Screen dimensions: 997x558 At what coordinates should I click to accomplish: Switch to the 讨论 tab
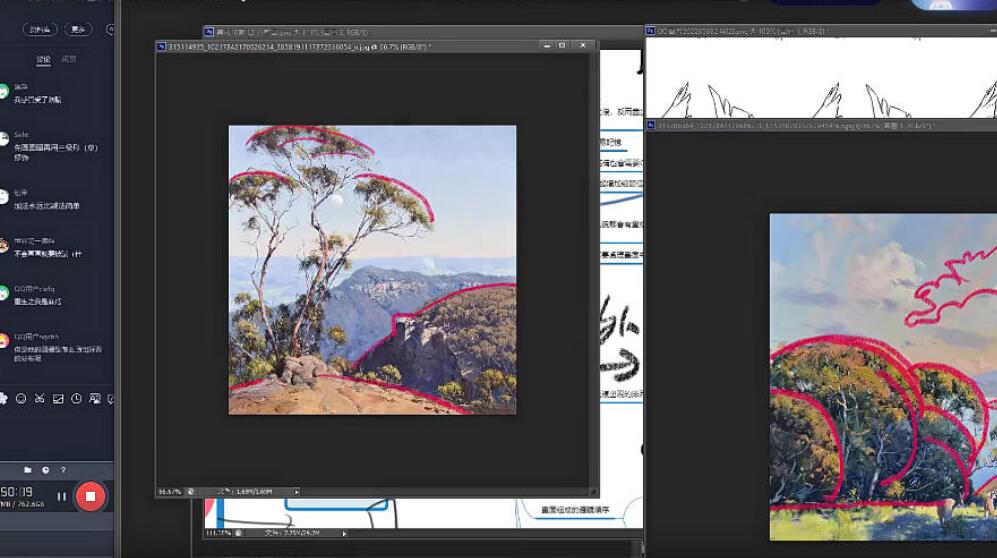[x=43, y=59]
